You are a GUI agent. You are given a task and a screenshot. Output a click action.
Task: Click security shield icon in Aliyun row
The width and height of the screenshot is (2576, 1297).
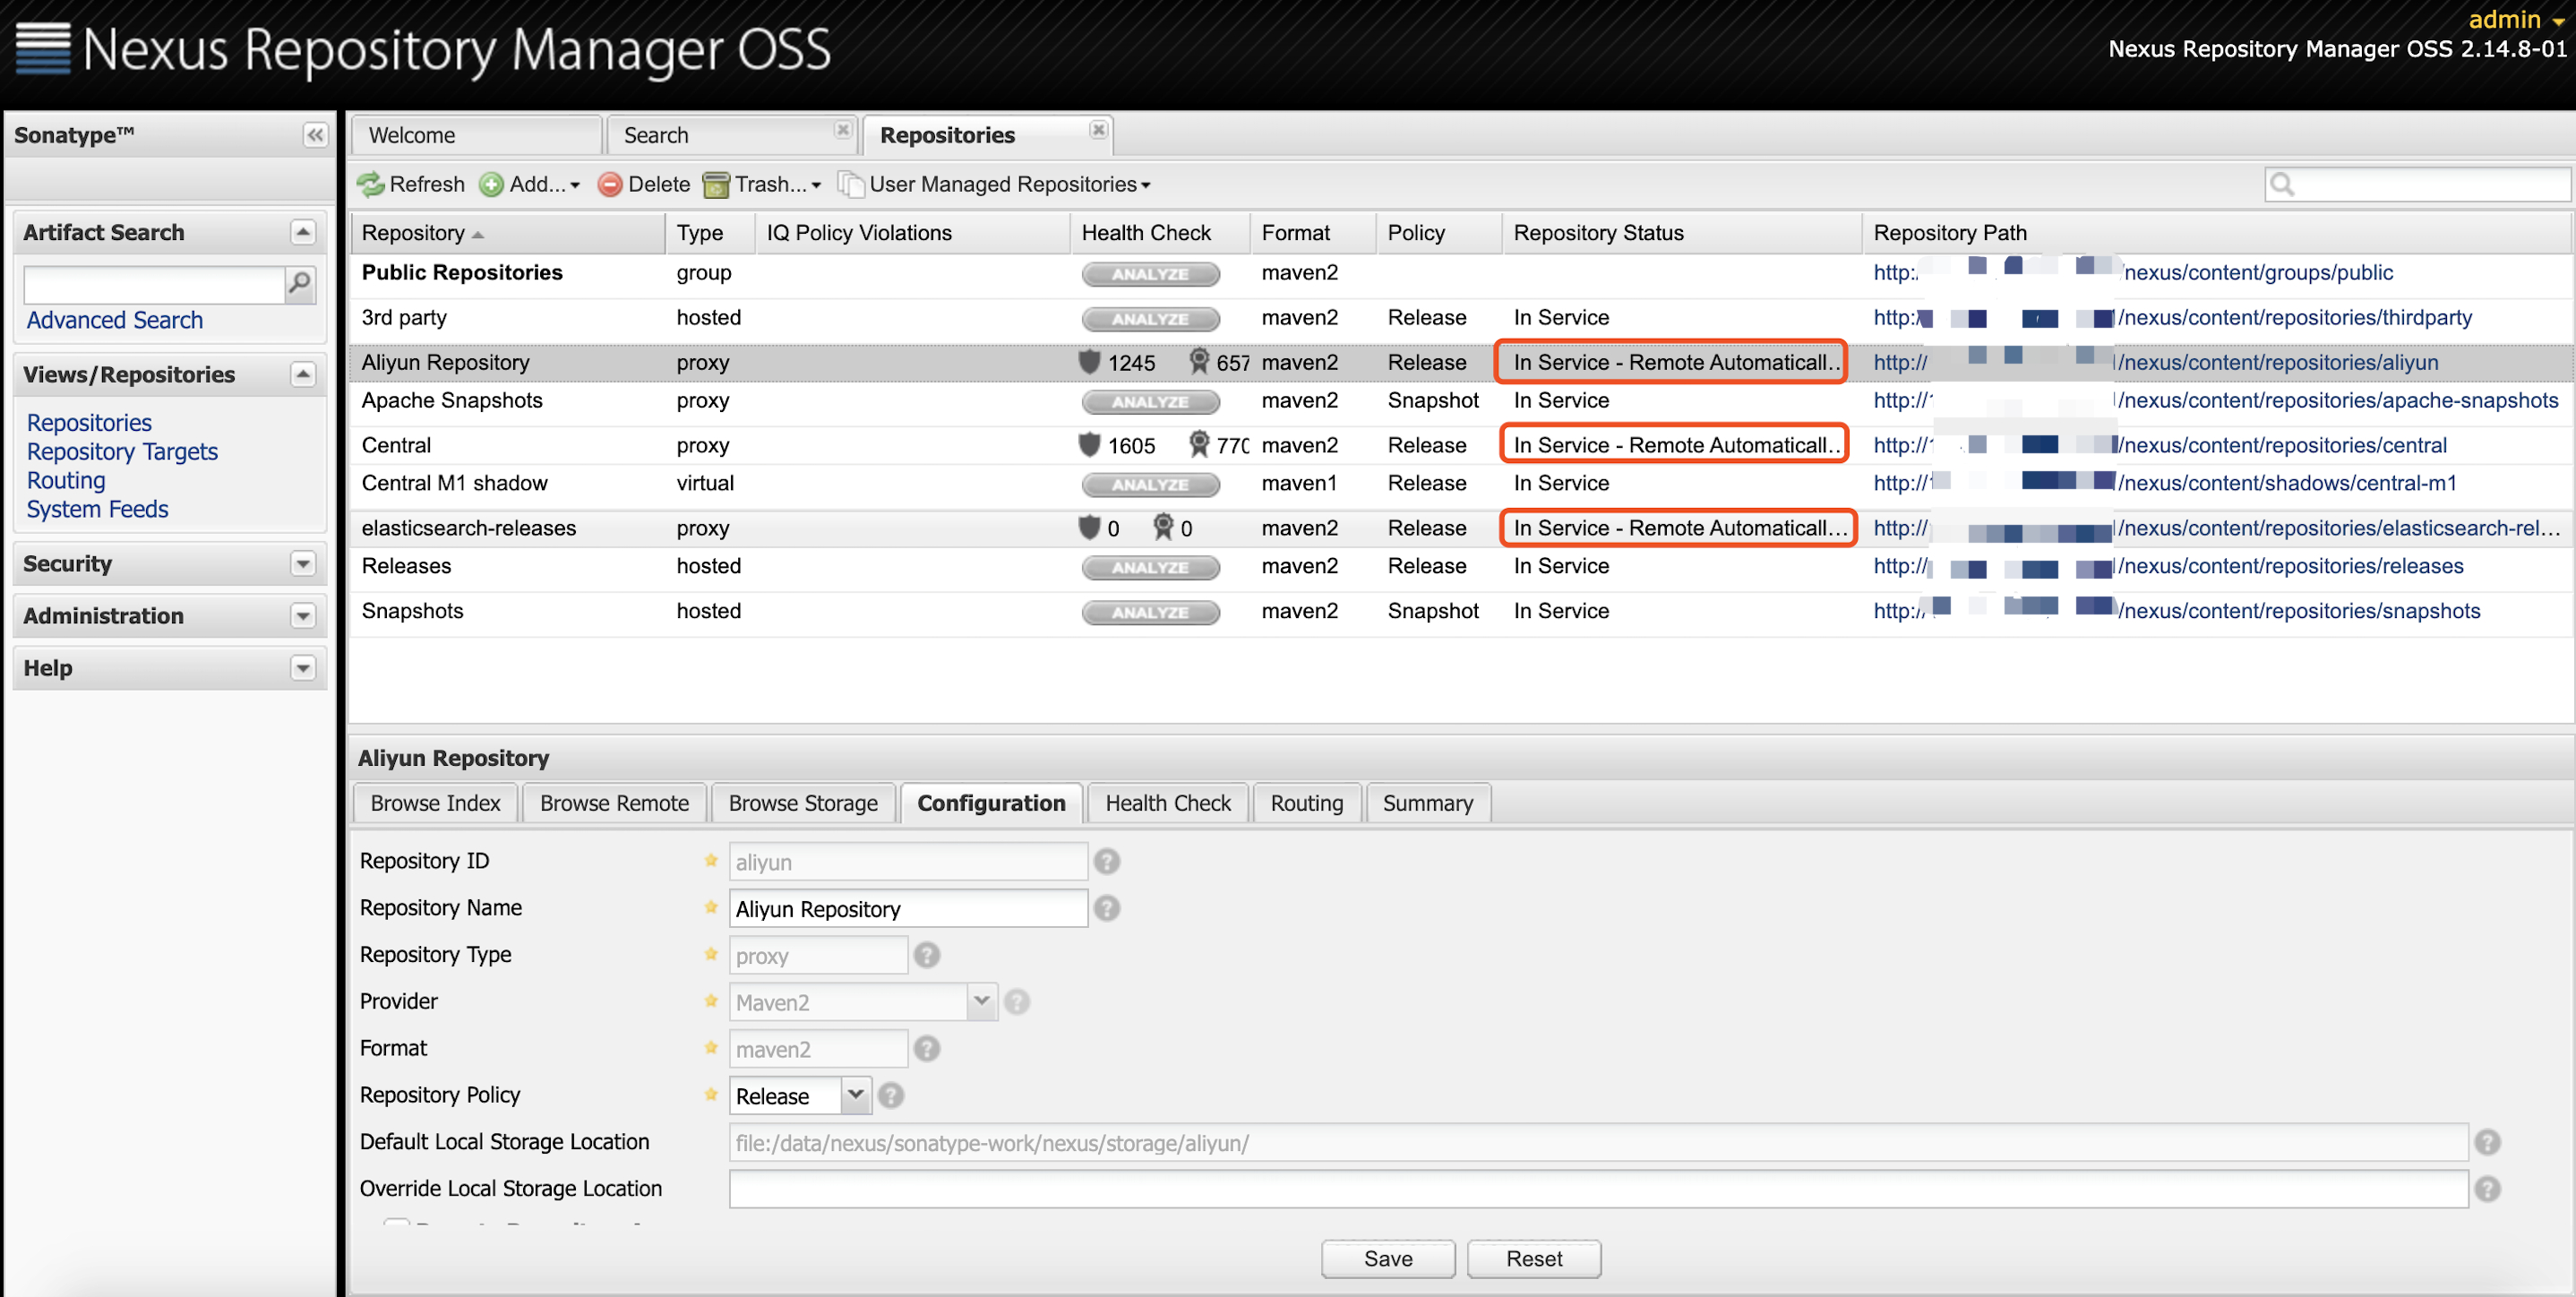click(x=1089, y=362)
